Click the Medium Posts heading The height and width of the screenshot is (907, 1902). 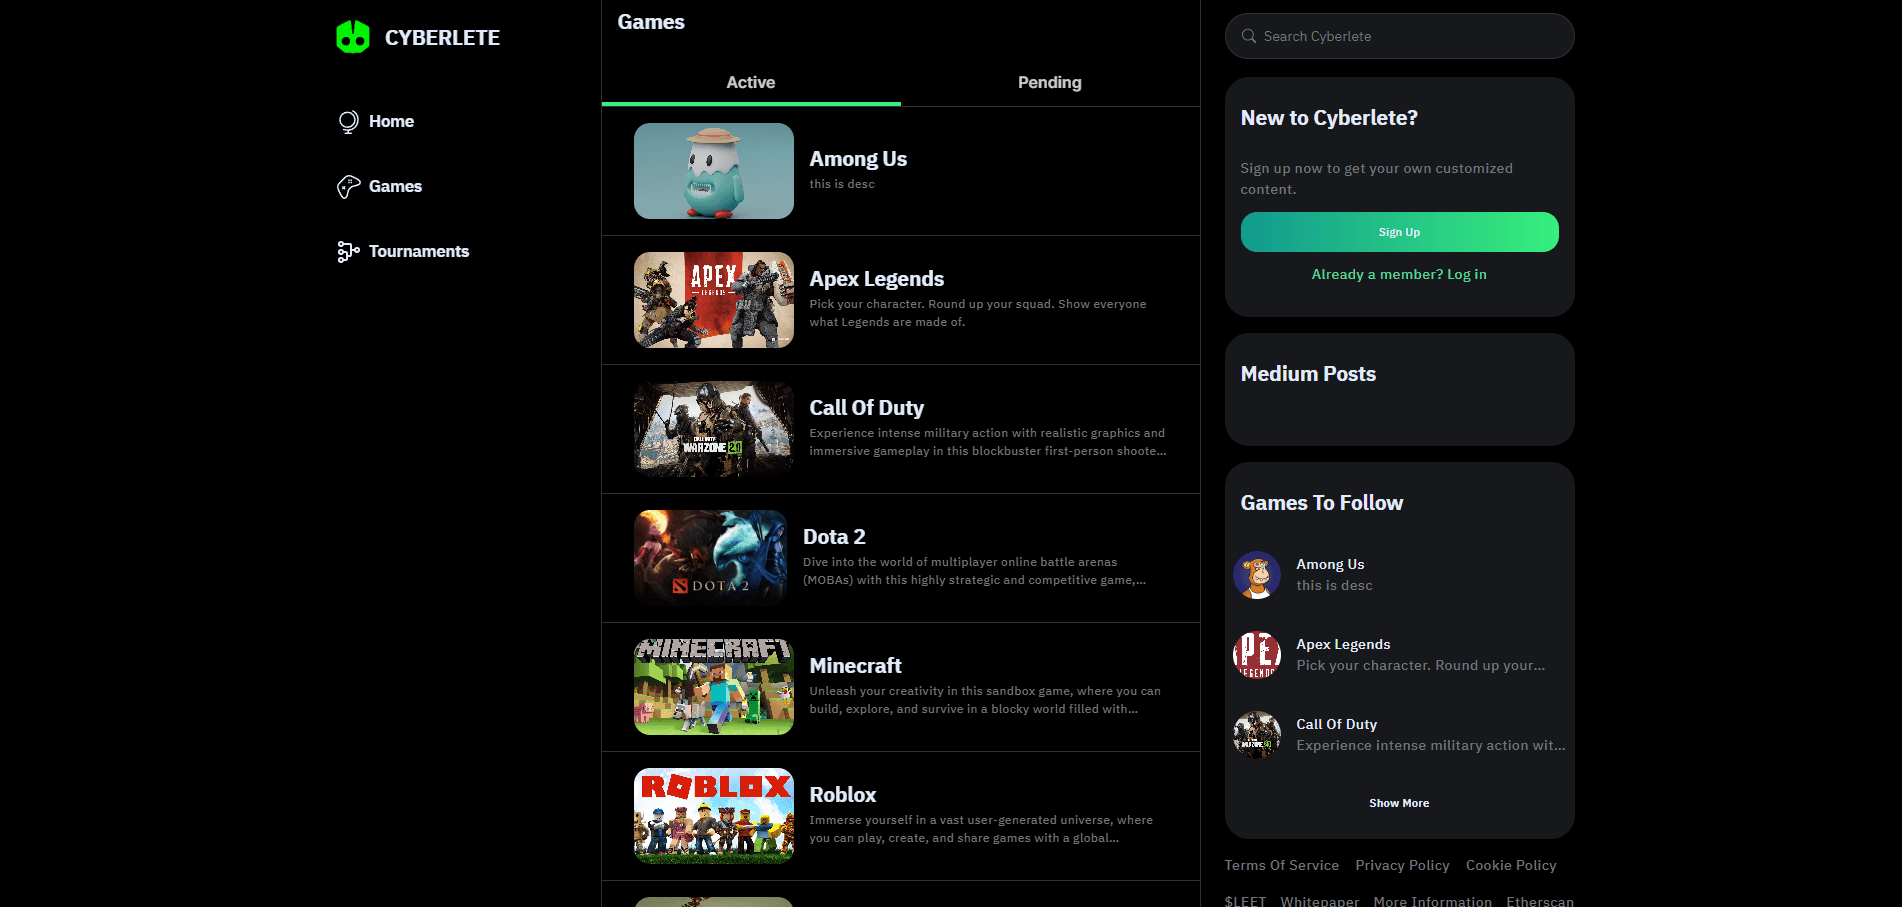pyautogui.click(x=1308, y=374)
